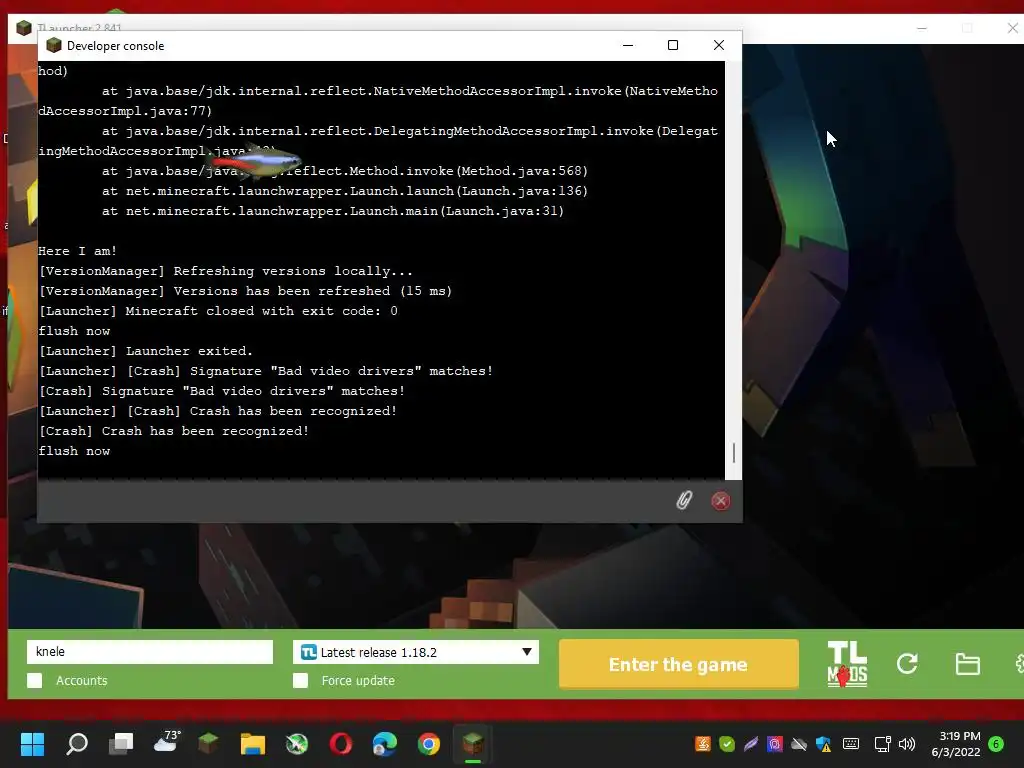This screenshot has width=1024, height=768.
Task: Open the Windows Start menu
Action: [32, 744]
